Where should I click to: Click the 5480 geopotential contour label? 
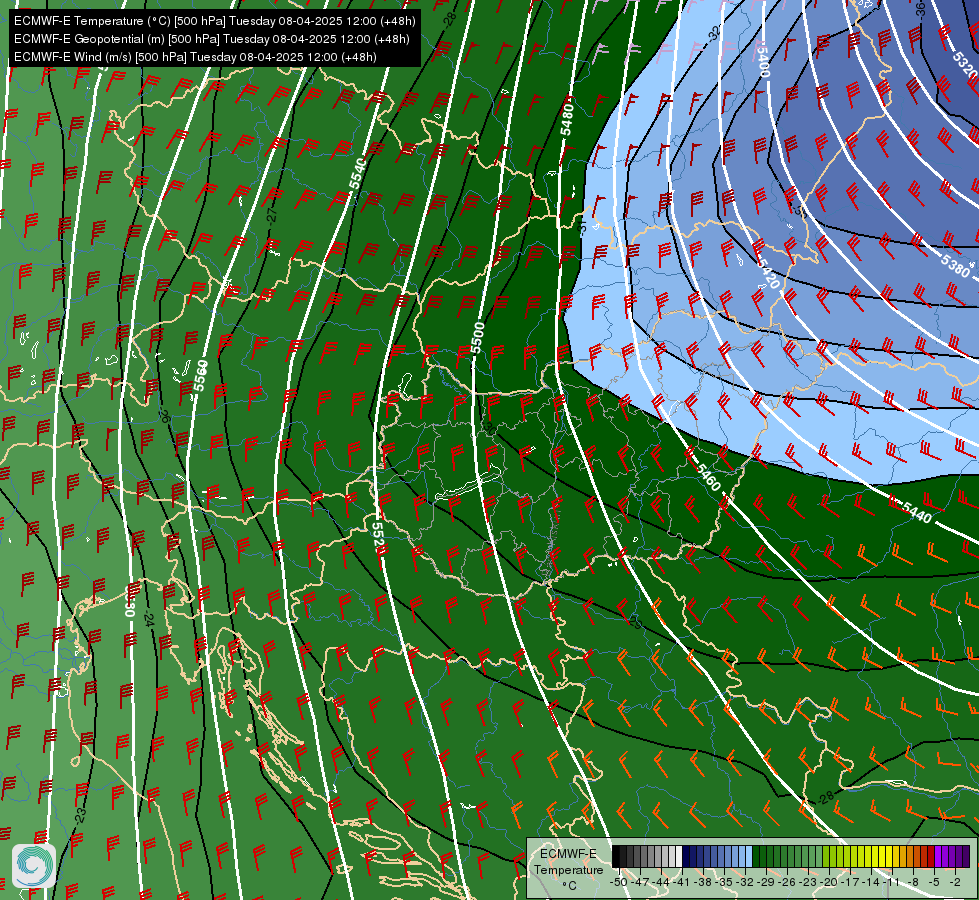pos(567,120)
